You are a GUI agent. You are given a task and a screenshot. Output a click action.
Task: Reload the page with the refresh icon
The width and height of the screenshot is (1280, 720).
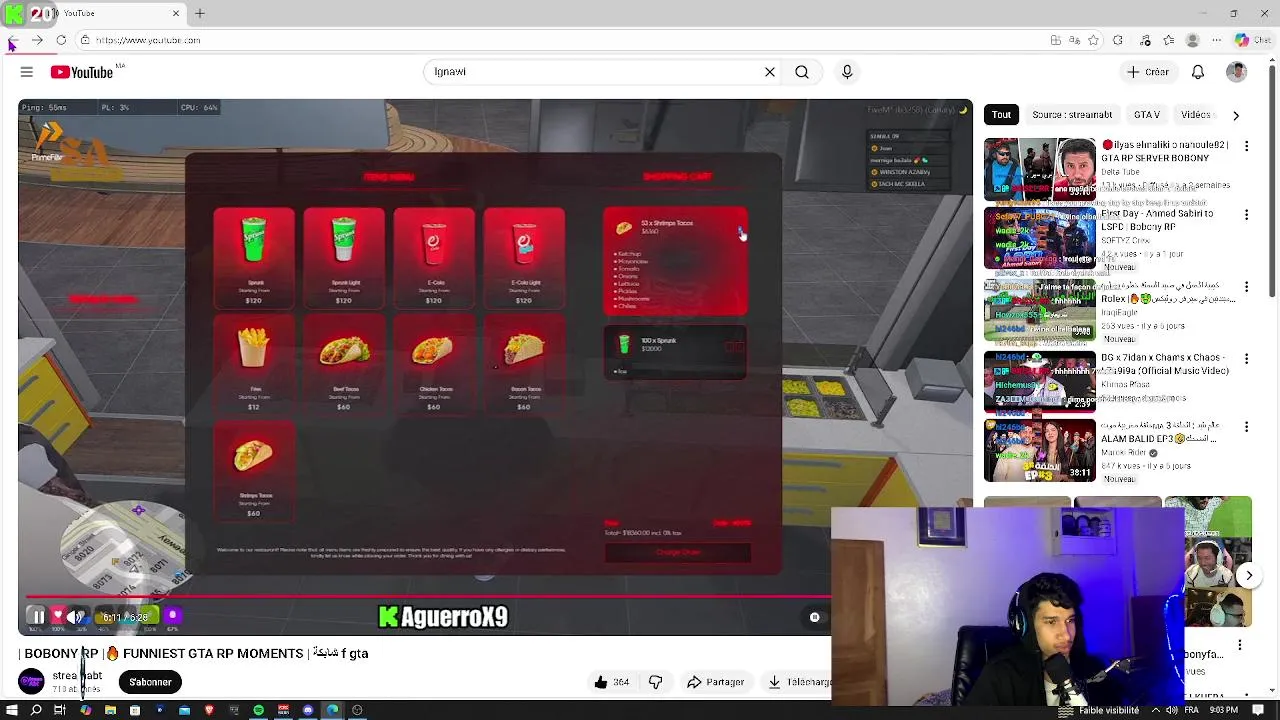tap(61, 40)
